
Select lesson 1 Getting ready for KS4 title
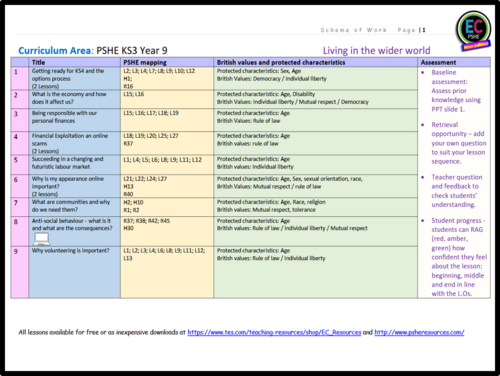click(68, 79)
